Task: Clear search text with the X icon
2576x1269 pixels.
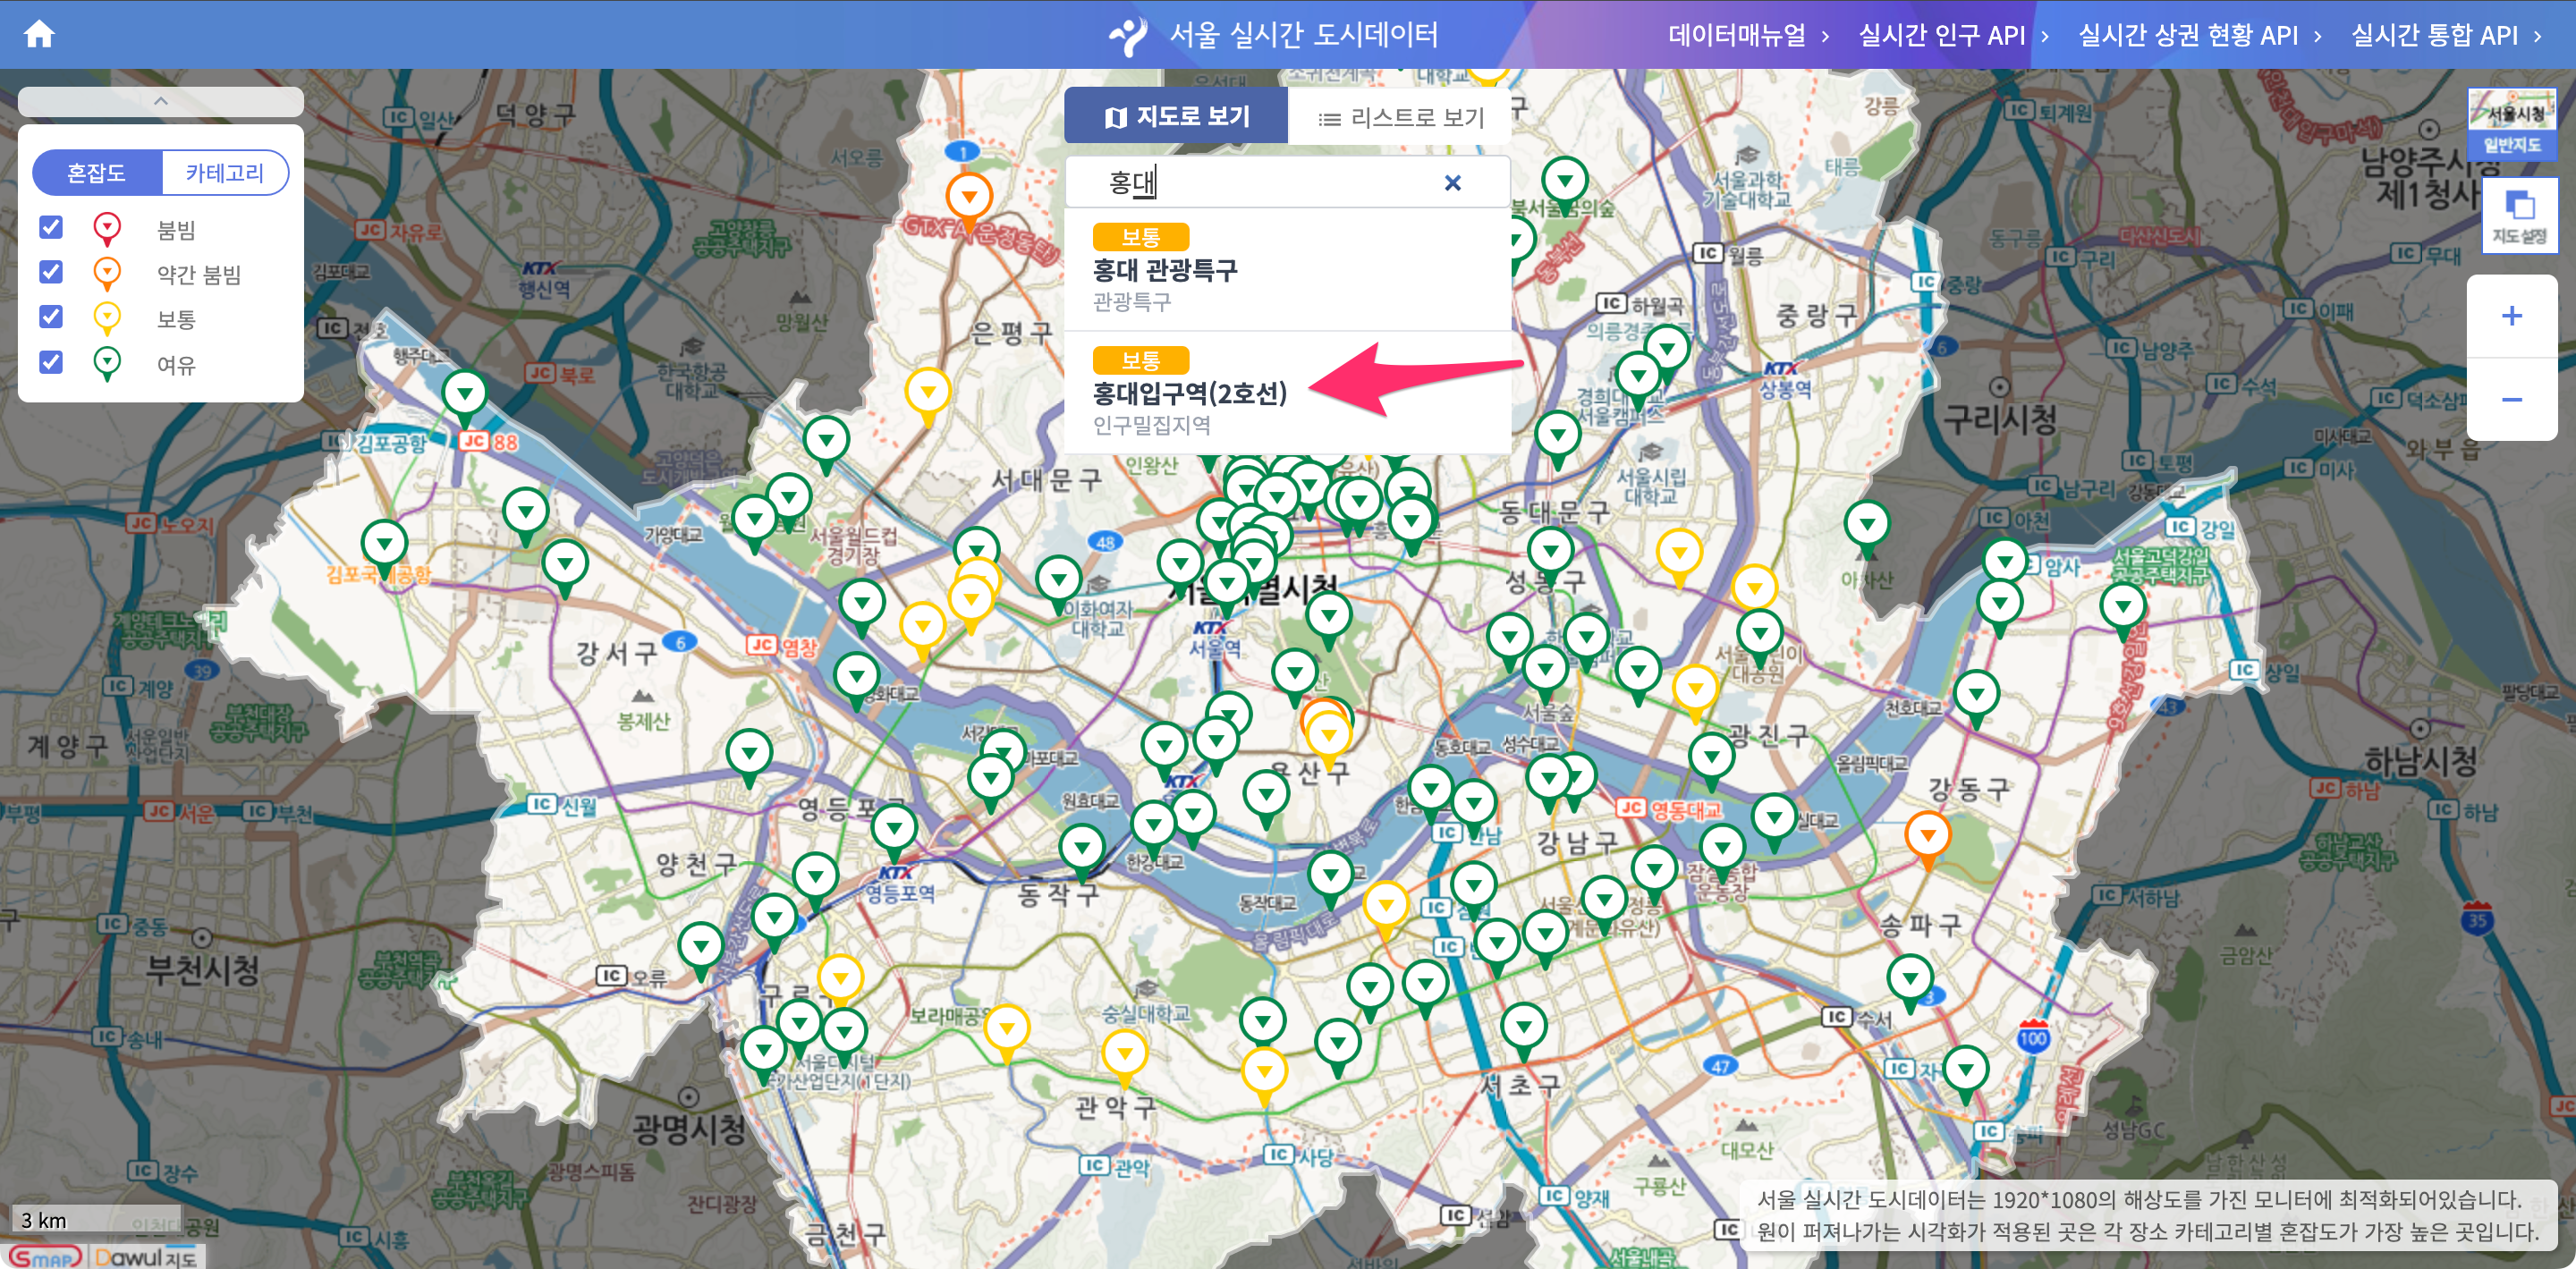Action: (1452, 182)
